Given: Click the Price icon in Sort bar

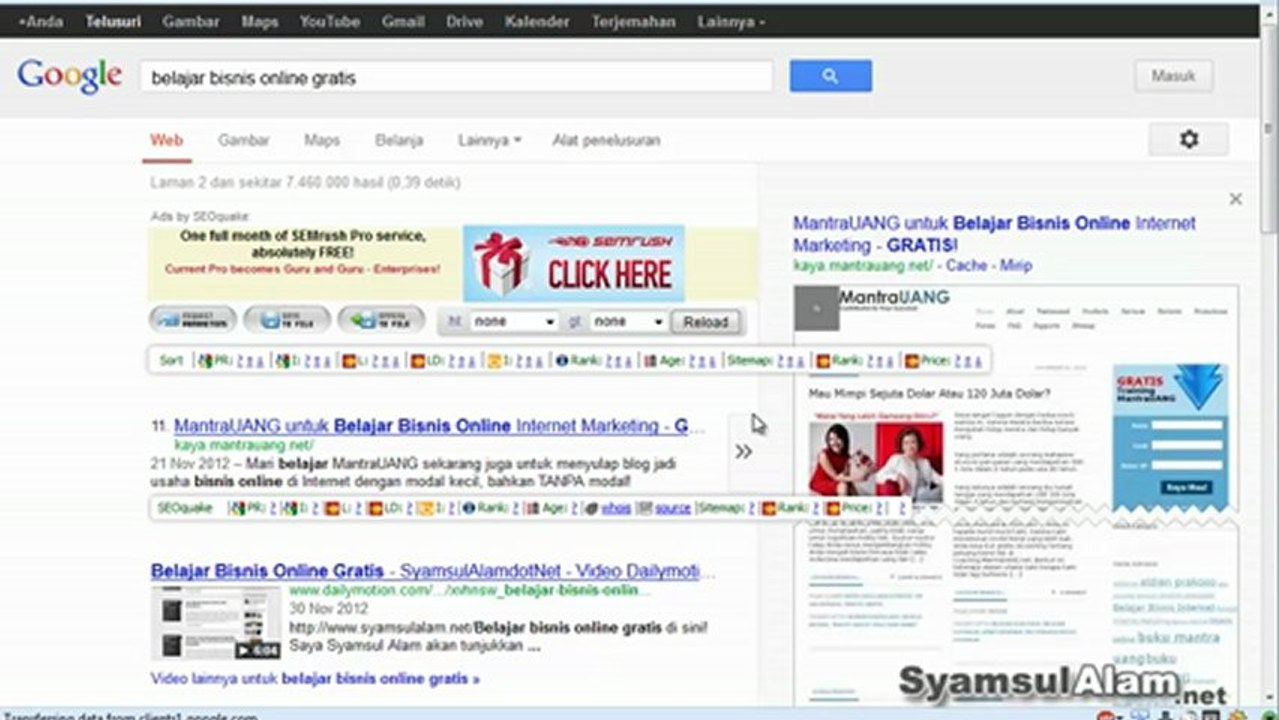Looking at the screenshot, I should click(x=911, y=361).
